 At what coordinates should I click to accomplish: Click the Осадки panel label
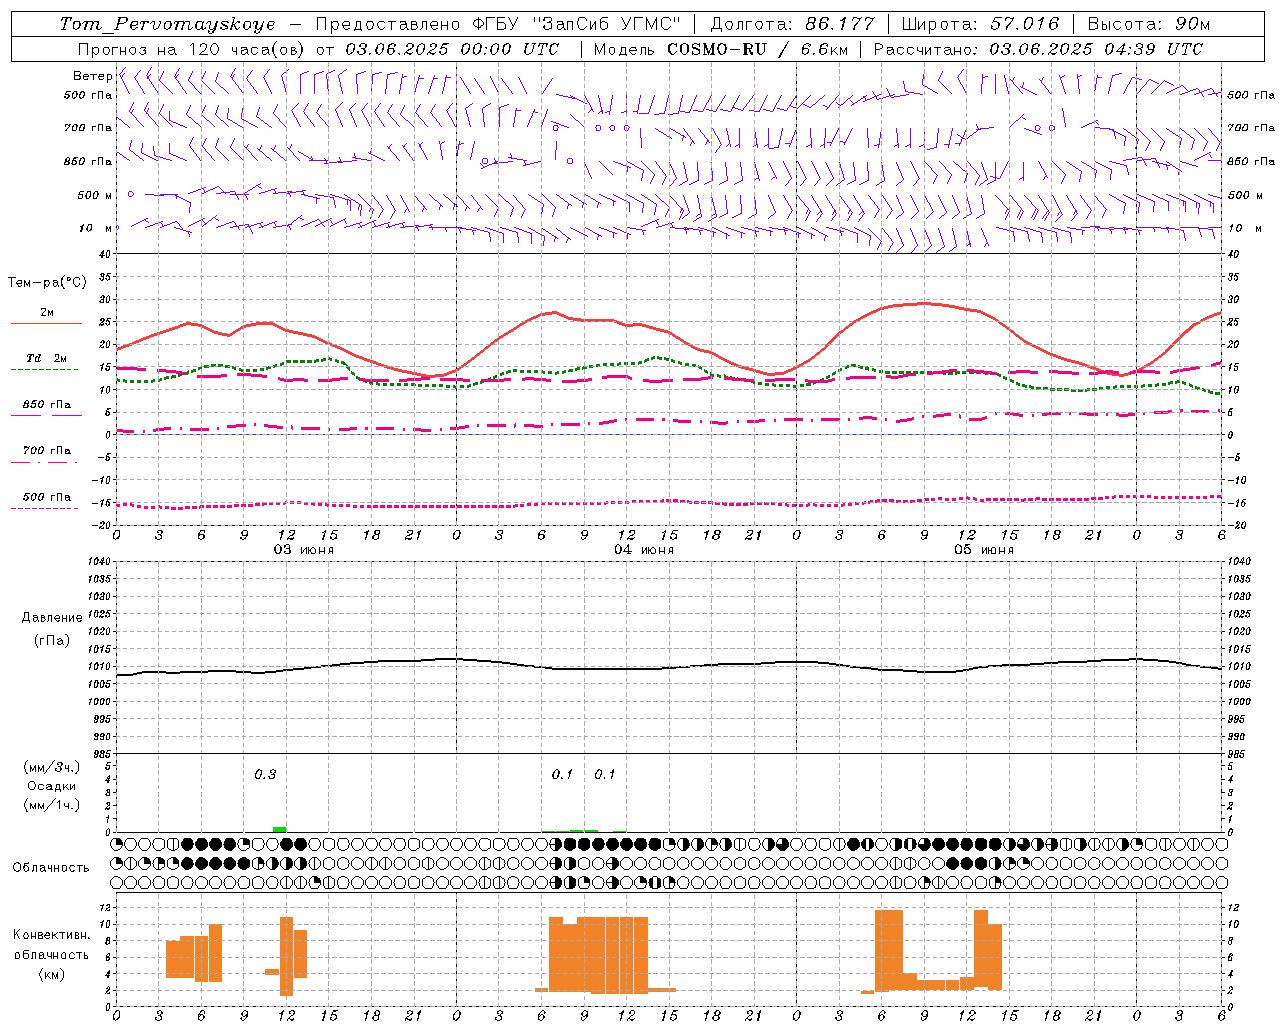pos(51,786)
